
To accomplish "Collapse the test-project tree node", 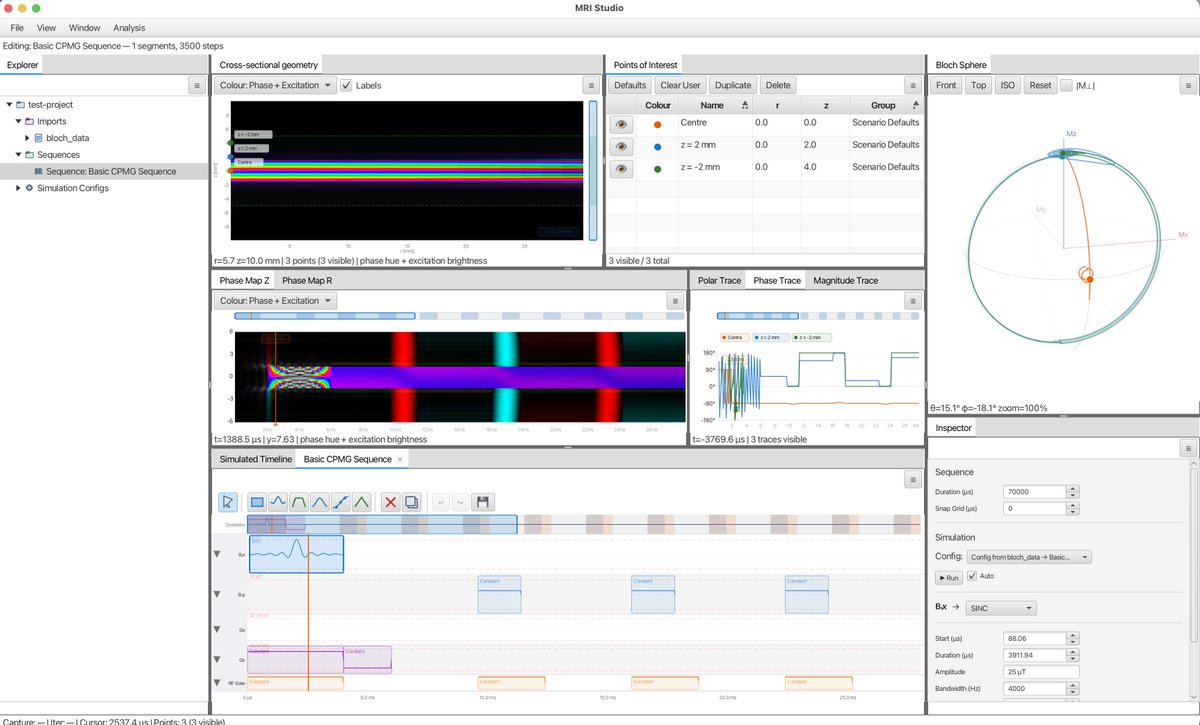I will coord(10,105).
